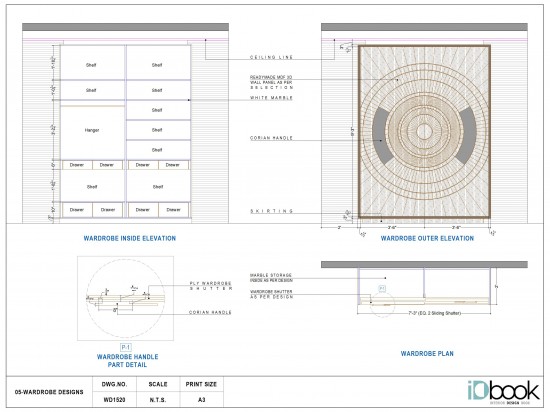Select the WHITE MARBLE annotation
This screenshot has height=412, width=550.
click(271, 98)
